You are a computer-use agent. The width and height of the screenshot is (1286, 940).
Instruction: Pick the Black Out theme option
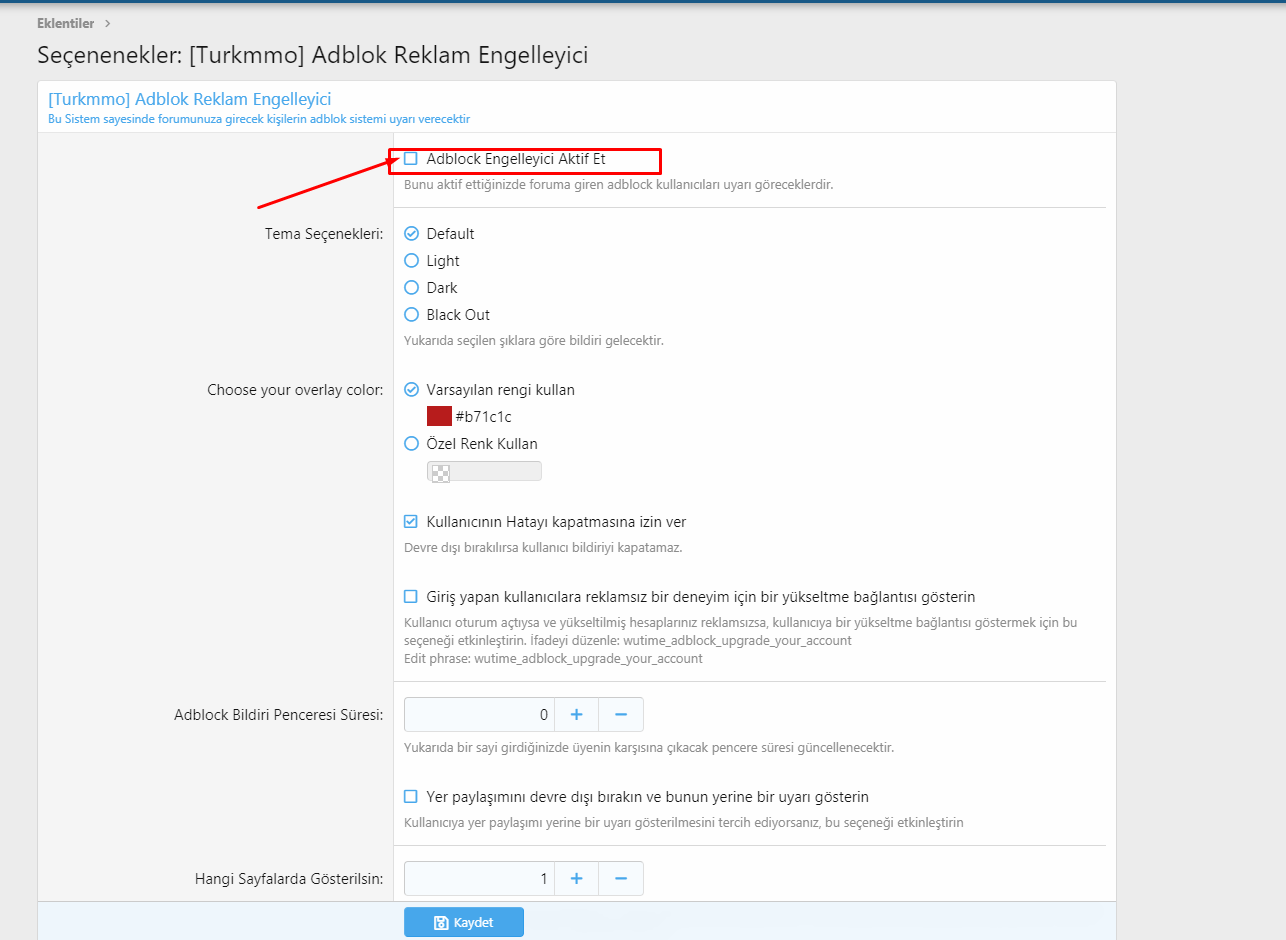coord(411,314)
